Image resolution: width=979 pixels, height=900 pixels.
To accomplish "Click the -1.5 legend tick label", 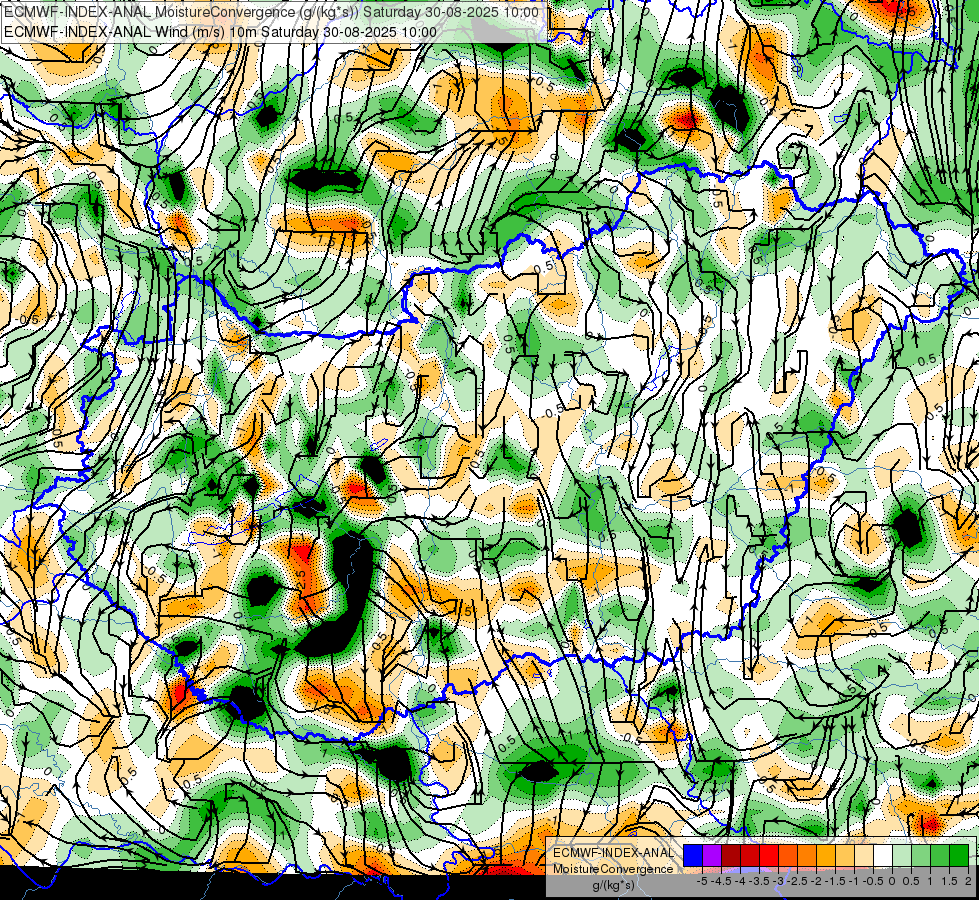I will [835, 881].
